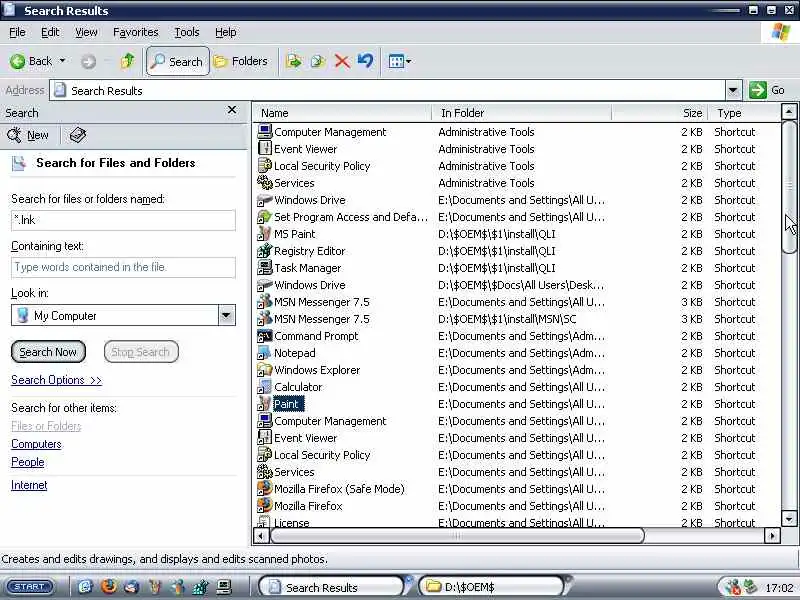Expand the Address bar dropdown

coord(733,91)
